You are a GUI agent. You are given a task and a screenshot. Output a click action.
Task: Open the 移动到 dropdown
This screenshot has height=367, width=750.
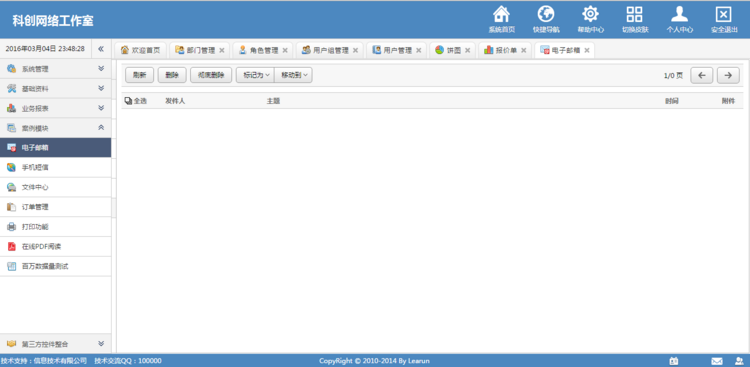coord(294,75)
